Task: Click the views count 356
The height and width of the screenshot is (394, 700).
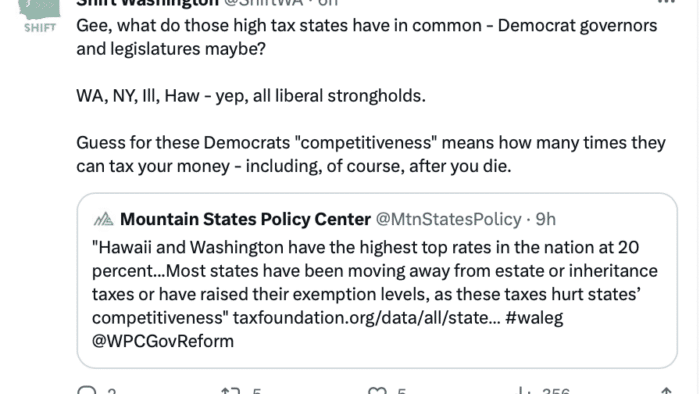Action: pyautogui.click(x=556, y=391)
